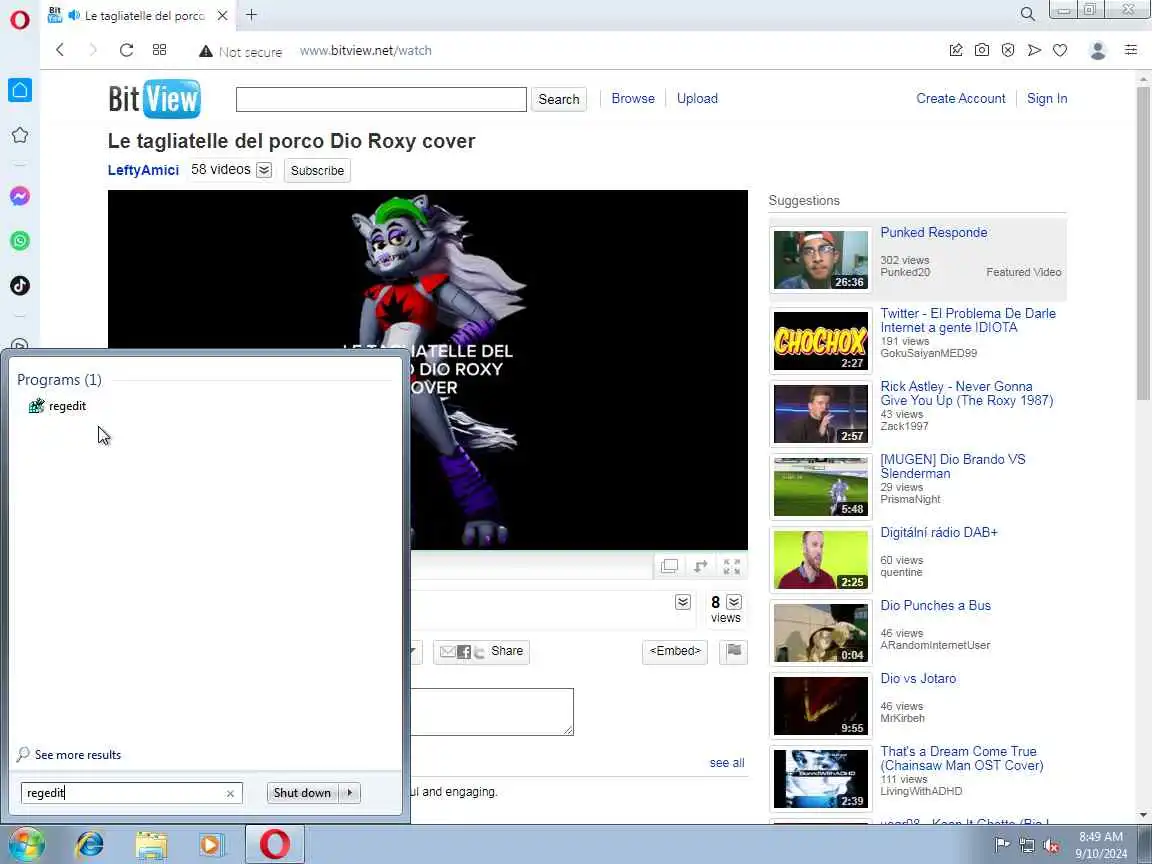Open the Chochox Twitter video thumbnail
This screenshot has height=864, width=1152.
[821, 341]
